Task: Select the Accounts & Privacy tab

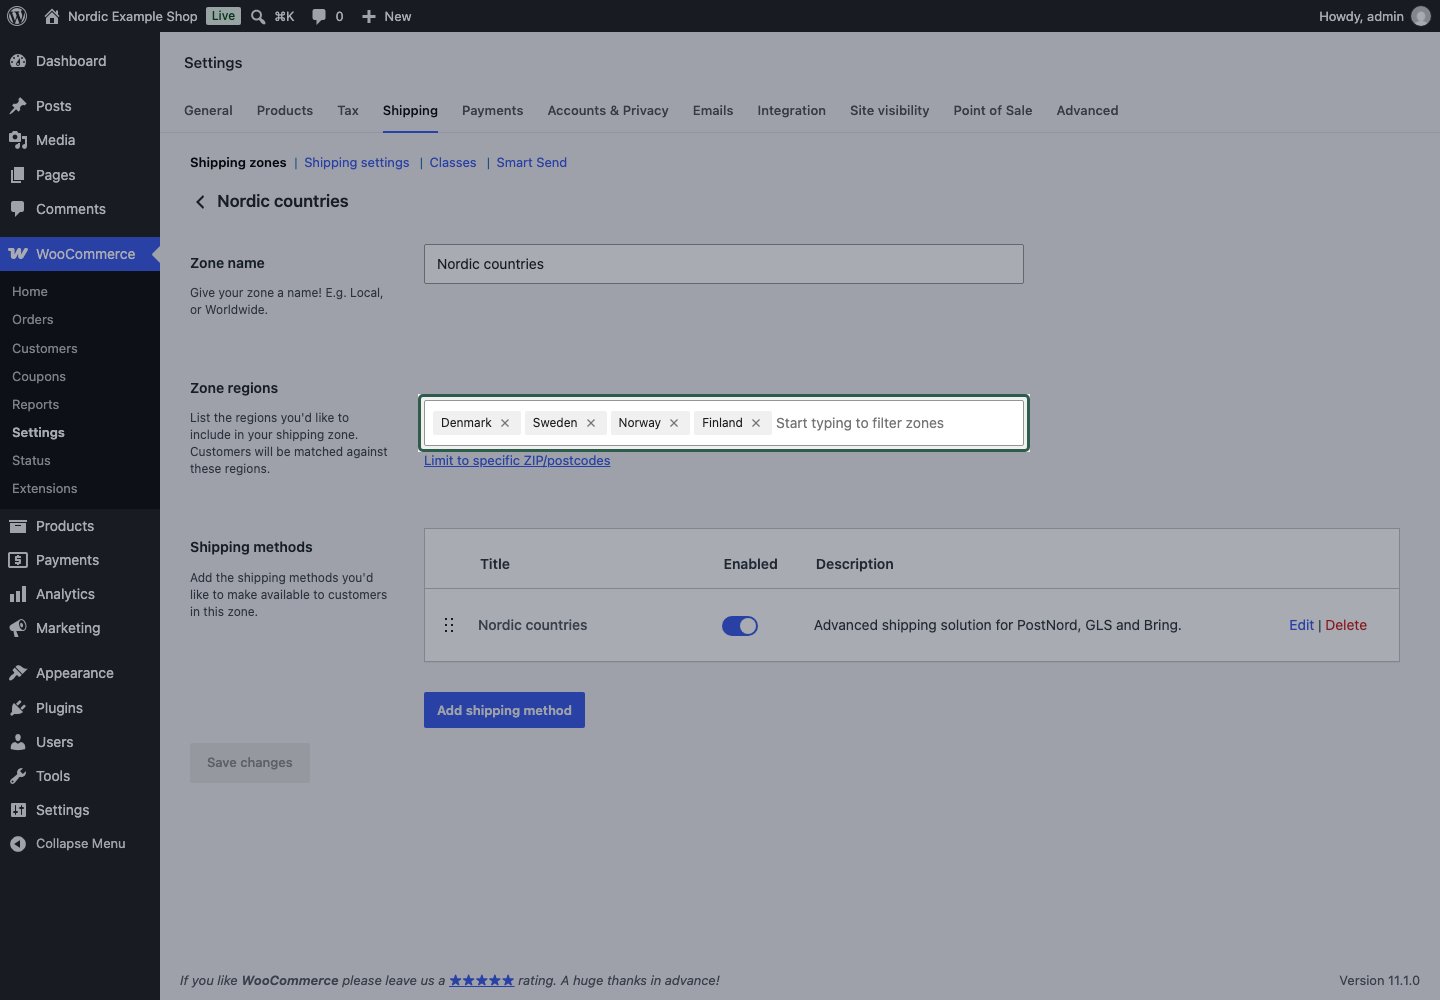Action: point(608,111)
